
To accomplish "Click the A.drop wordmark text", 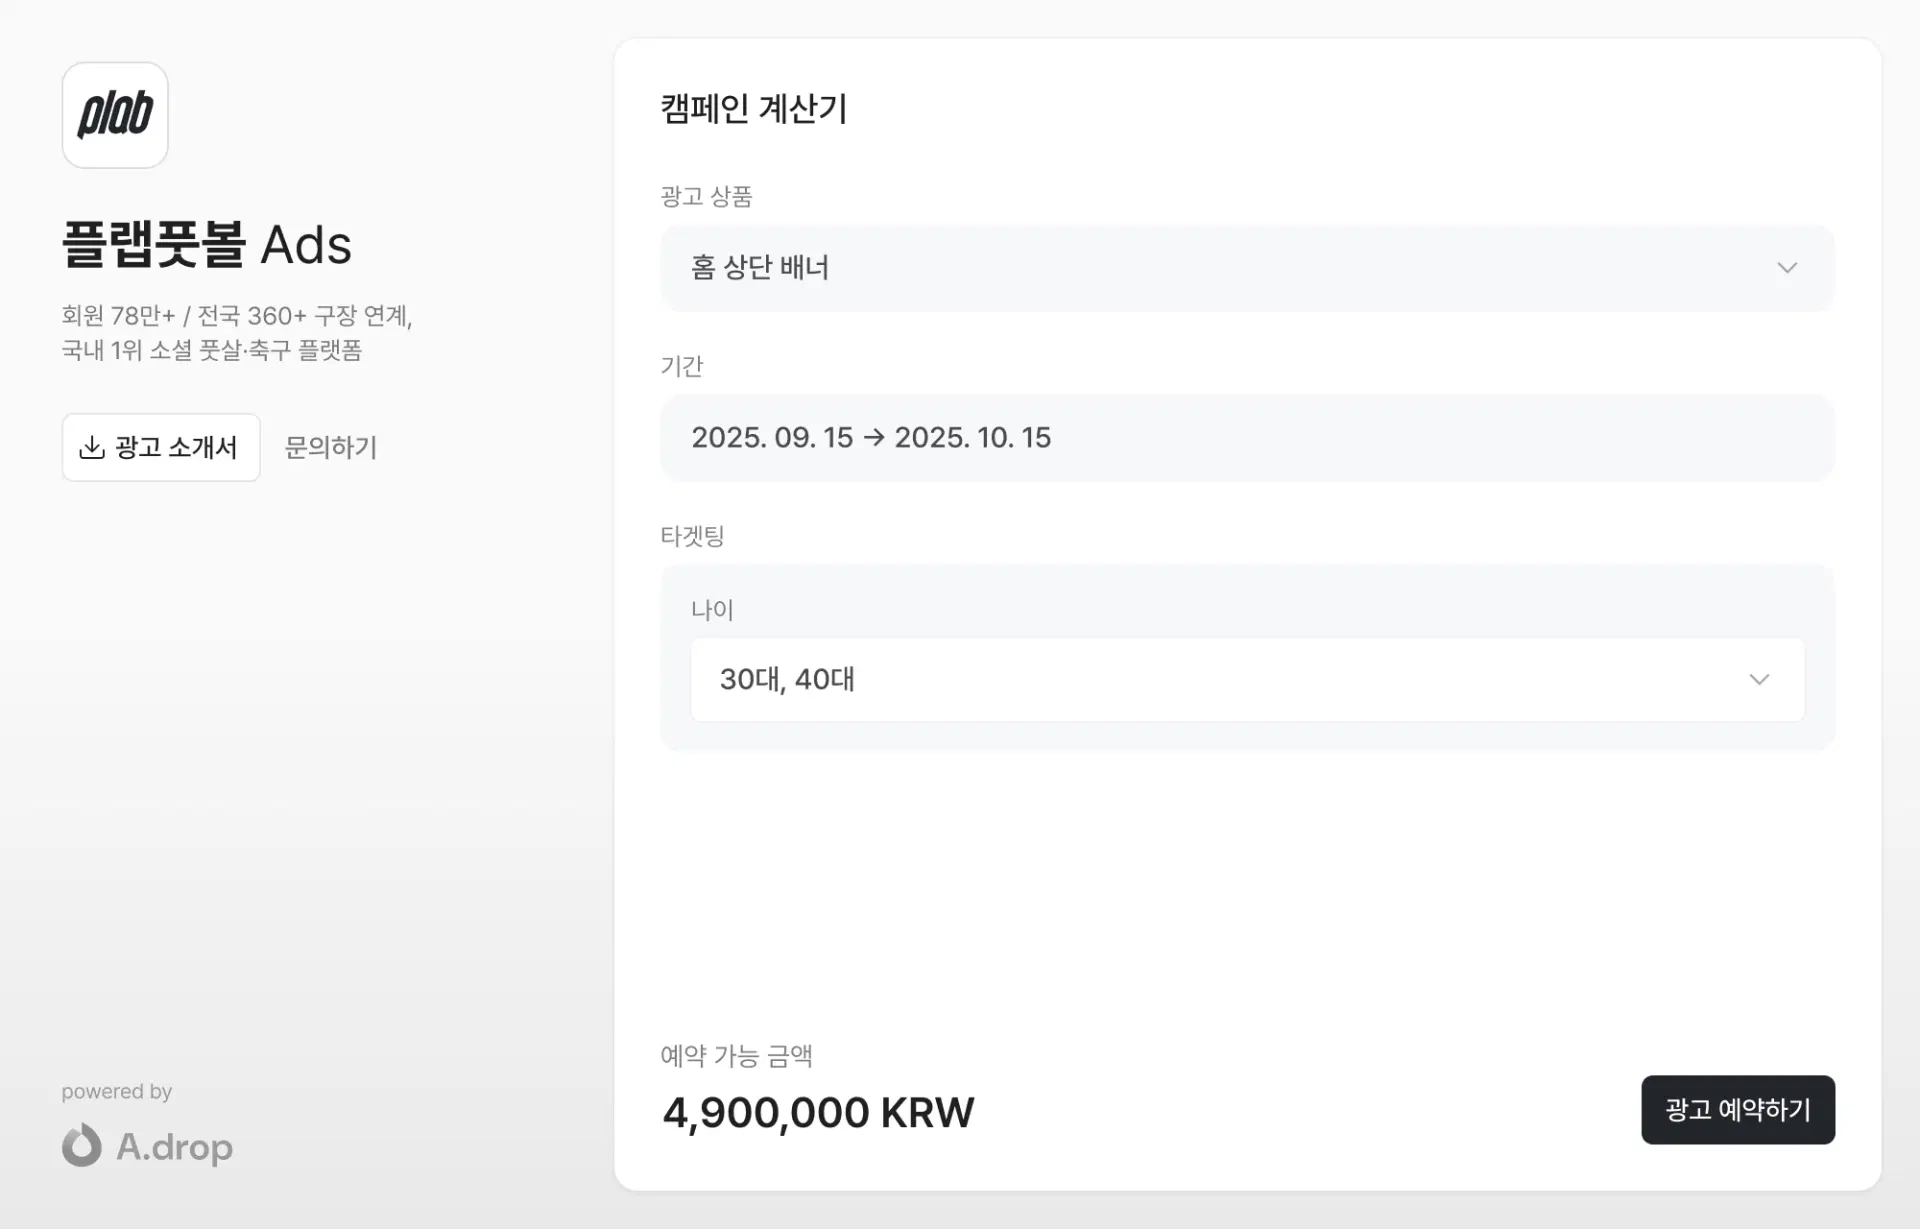I will point(175,1147).
